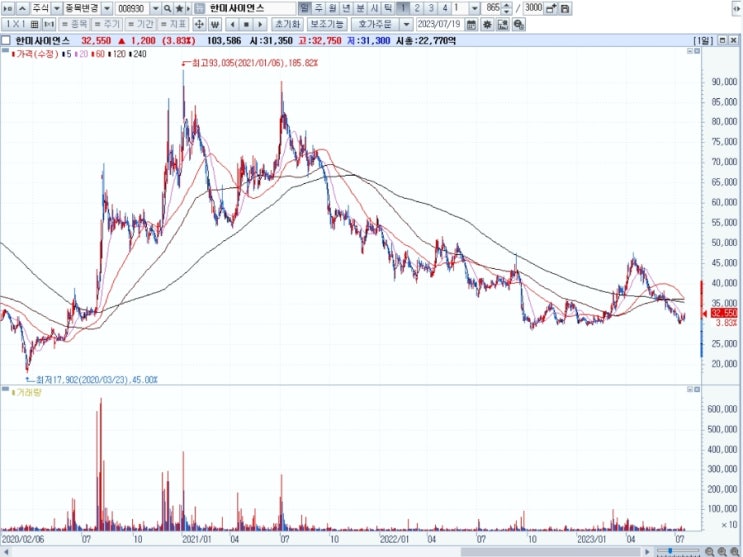Click the scrollbar left arrow

(x=5, y=552)
